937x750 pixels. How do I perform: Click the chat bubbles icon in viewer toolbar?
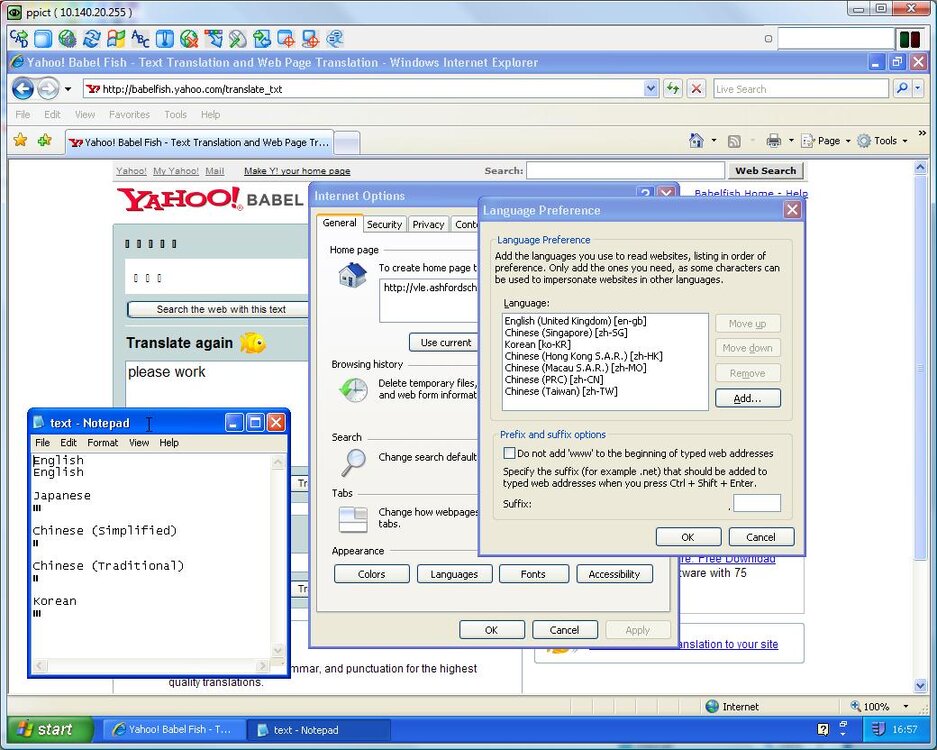click(x=335, y=39)
